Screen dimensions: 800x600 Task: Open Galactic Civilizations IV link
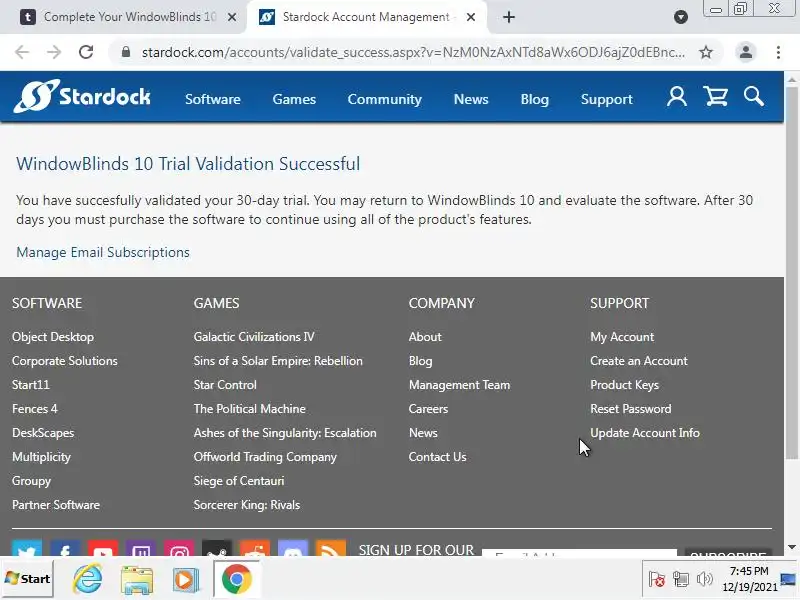254,337
